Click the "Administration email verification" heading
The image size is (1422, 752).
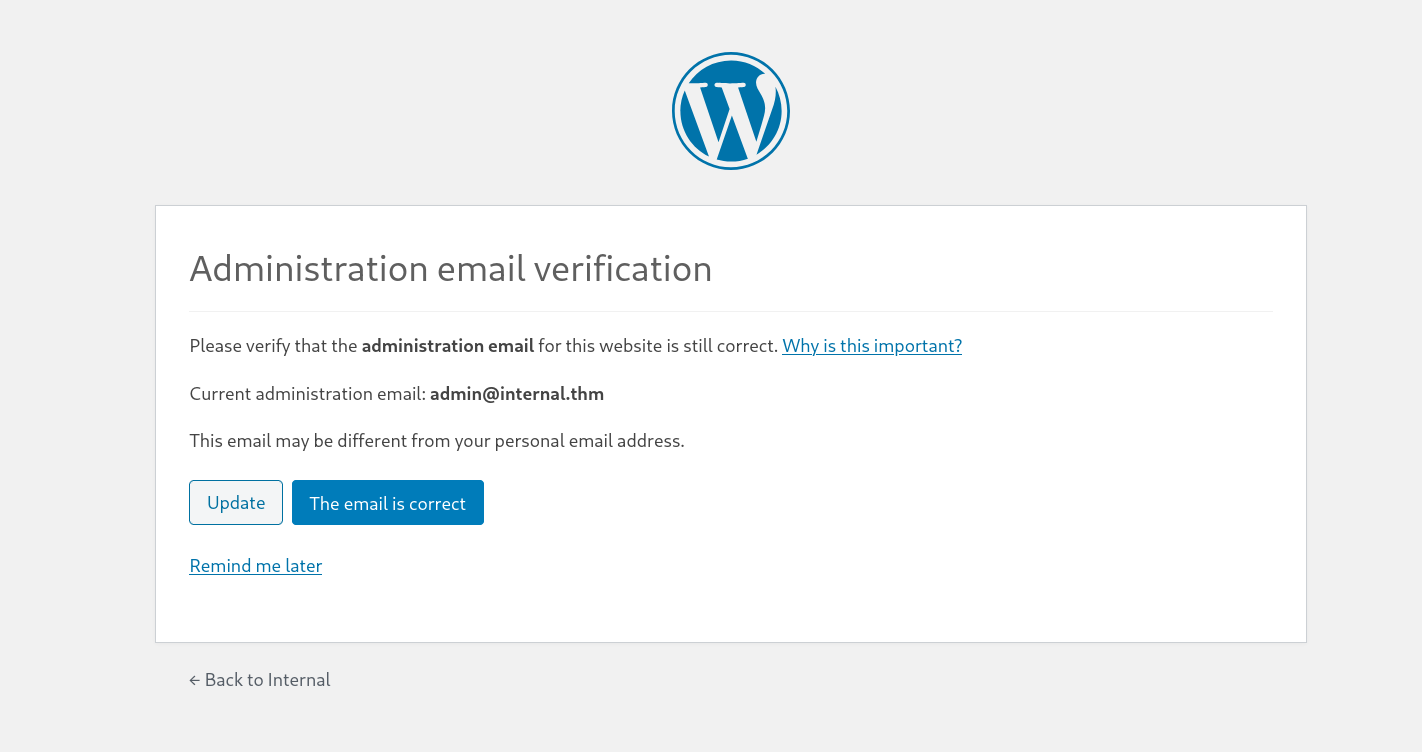click(x=451, y=269)
